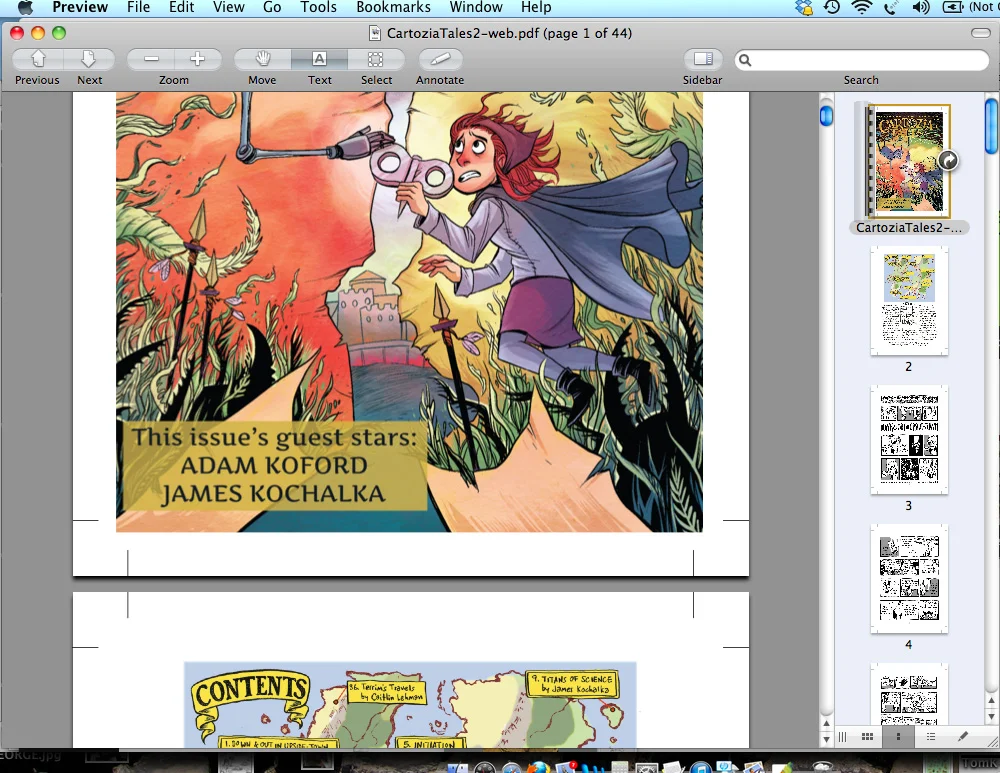Select the Text selection tool
The width and height of the screenshot is (1000, 773).
pyautogui.click(x=320, y=59)
